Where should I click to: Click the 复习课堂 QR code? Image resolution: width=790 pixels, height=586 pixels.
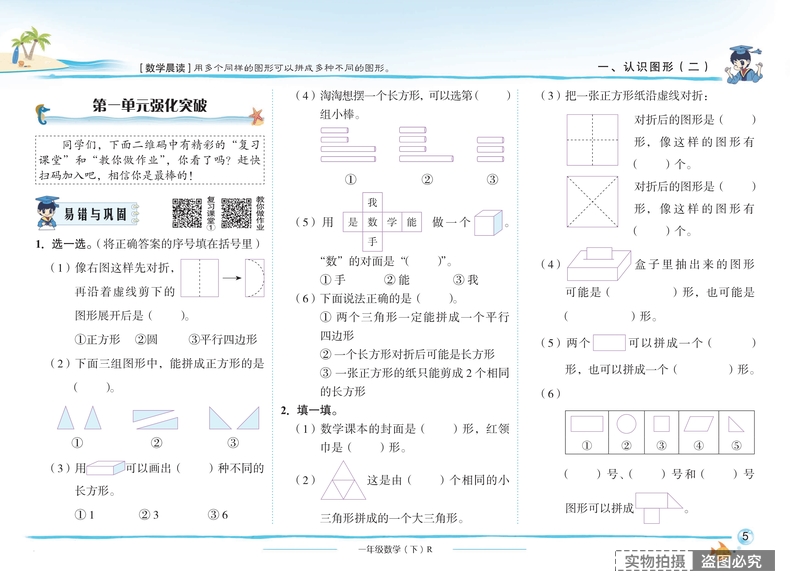(187, 213)
